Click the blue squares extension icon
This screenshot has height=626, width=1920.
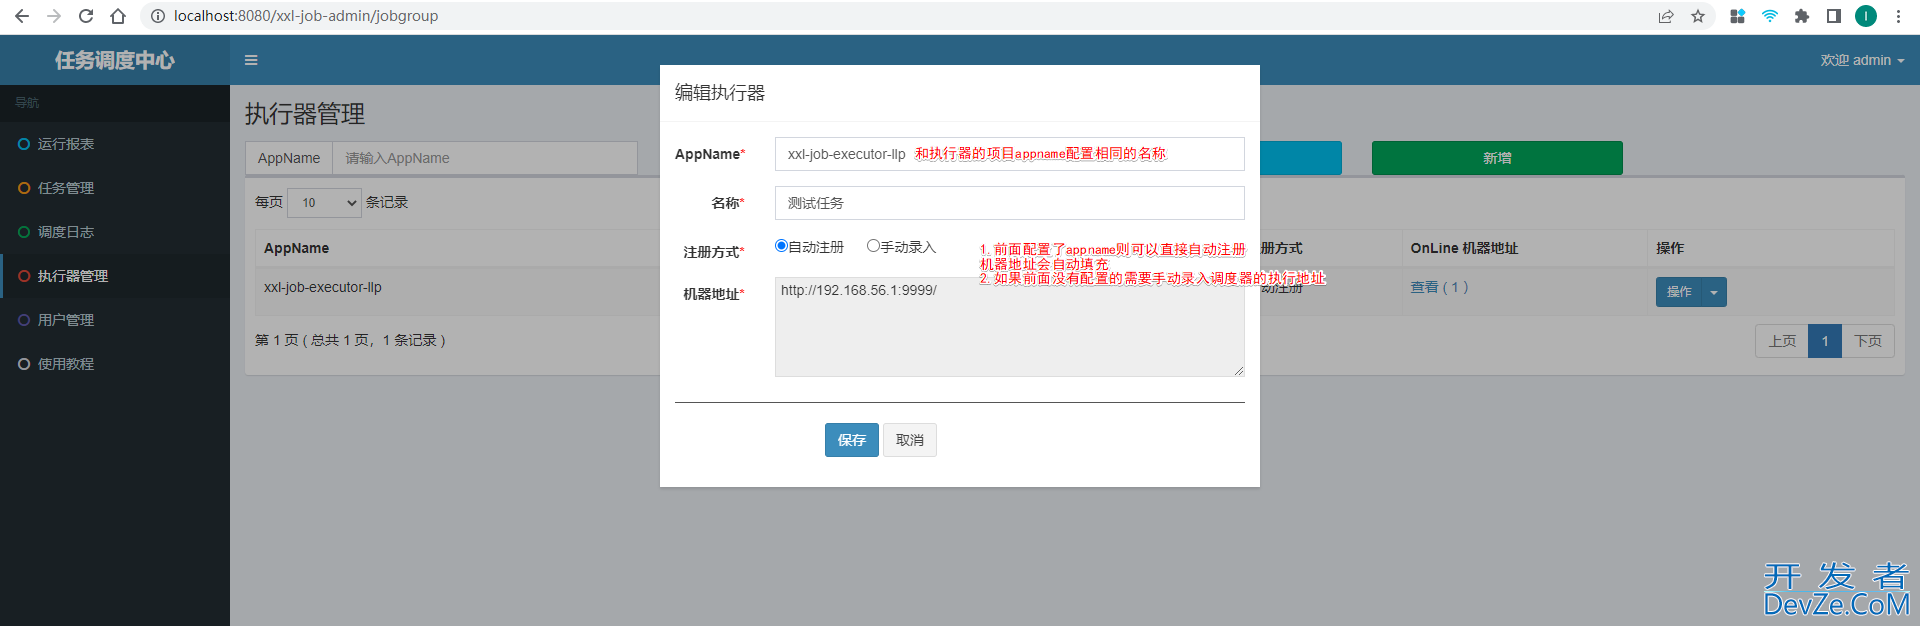(1738, 16)
